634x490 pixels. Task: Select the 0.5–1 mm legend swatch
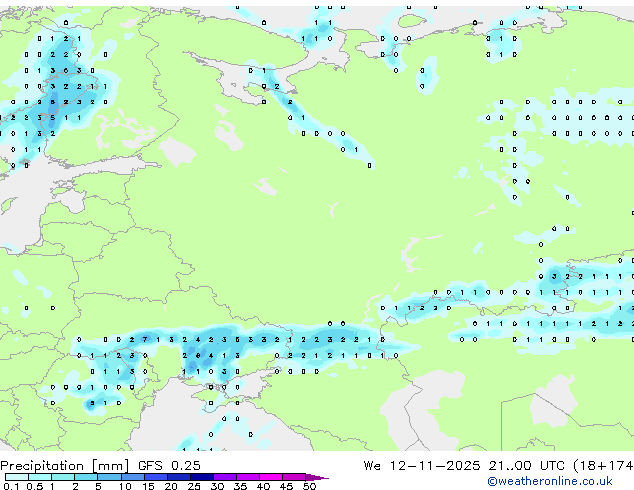(x=40, y=477)
